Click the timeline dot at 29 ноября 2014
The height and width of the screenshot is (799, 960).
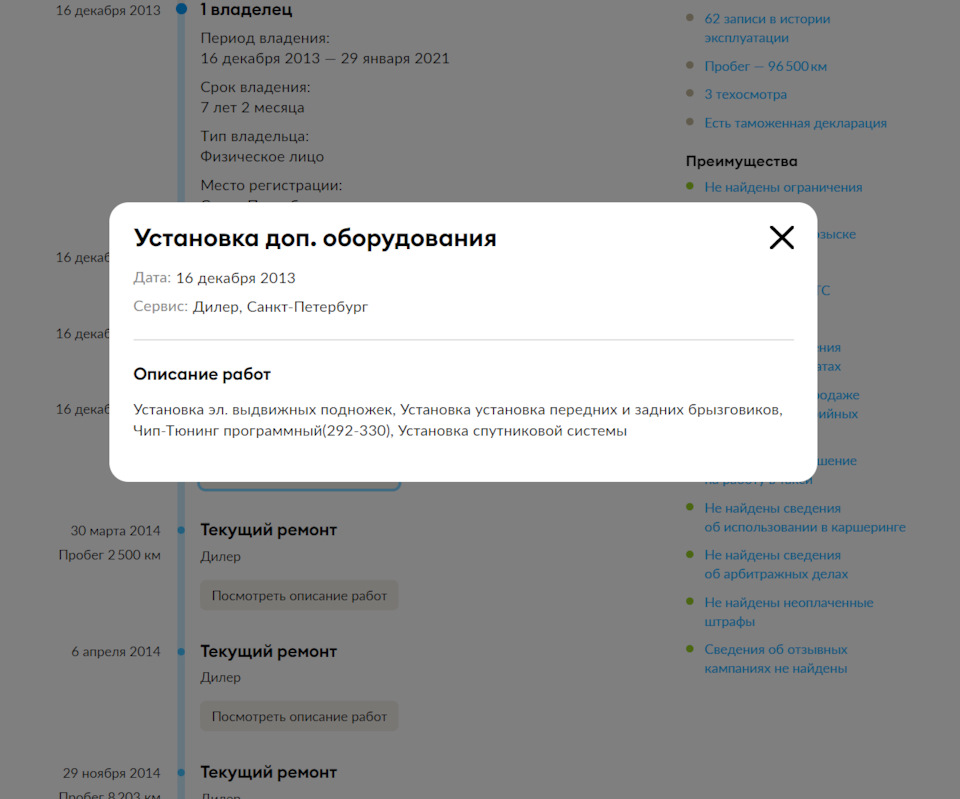[181, 772]
